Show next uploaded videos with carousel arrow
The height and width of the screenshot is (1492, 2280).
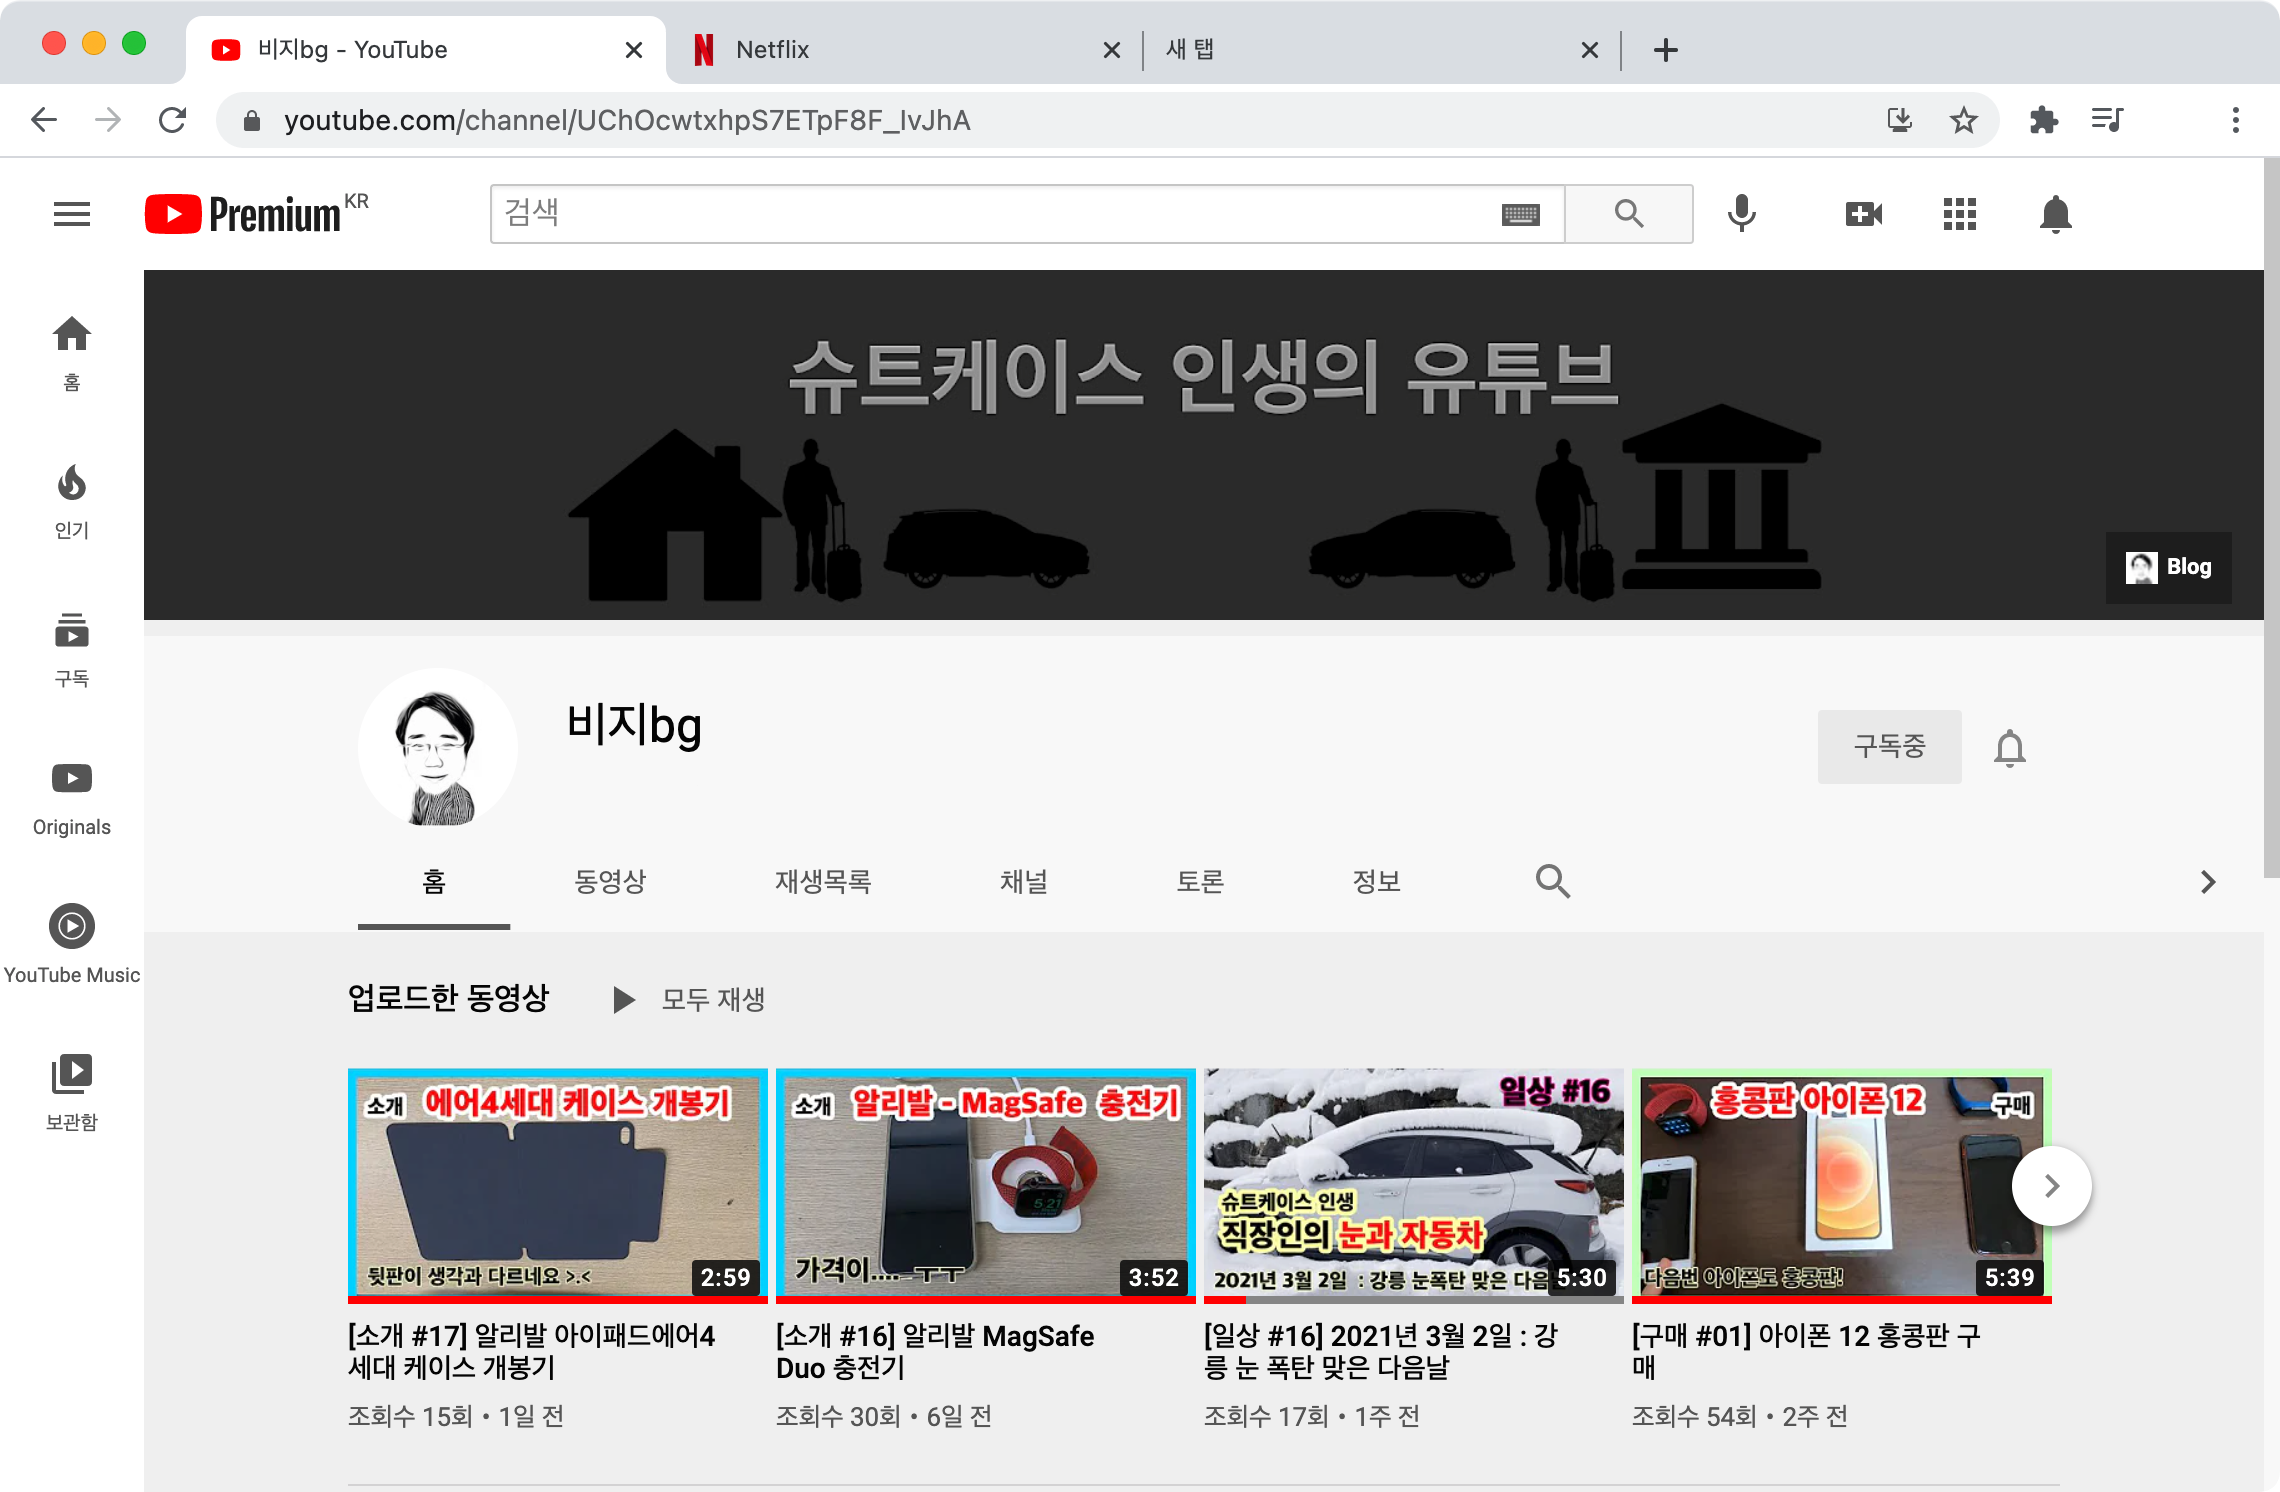(x=2051, y=1185)
